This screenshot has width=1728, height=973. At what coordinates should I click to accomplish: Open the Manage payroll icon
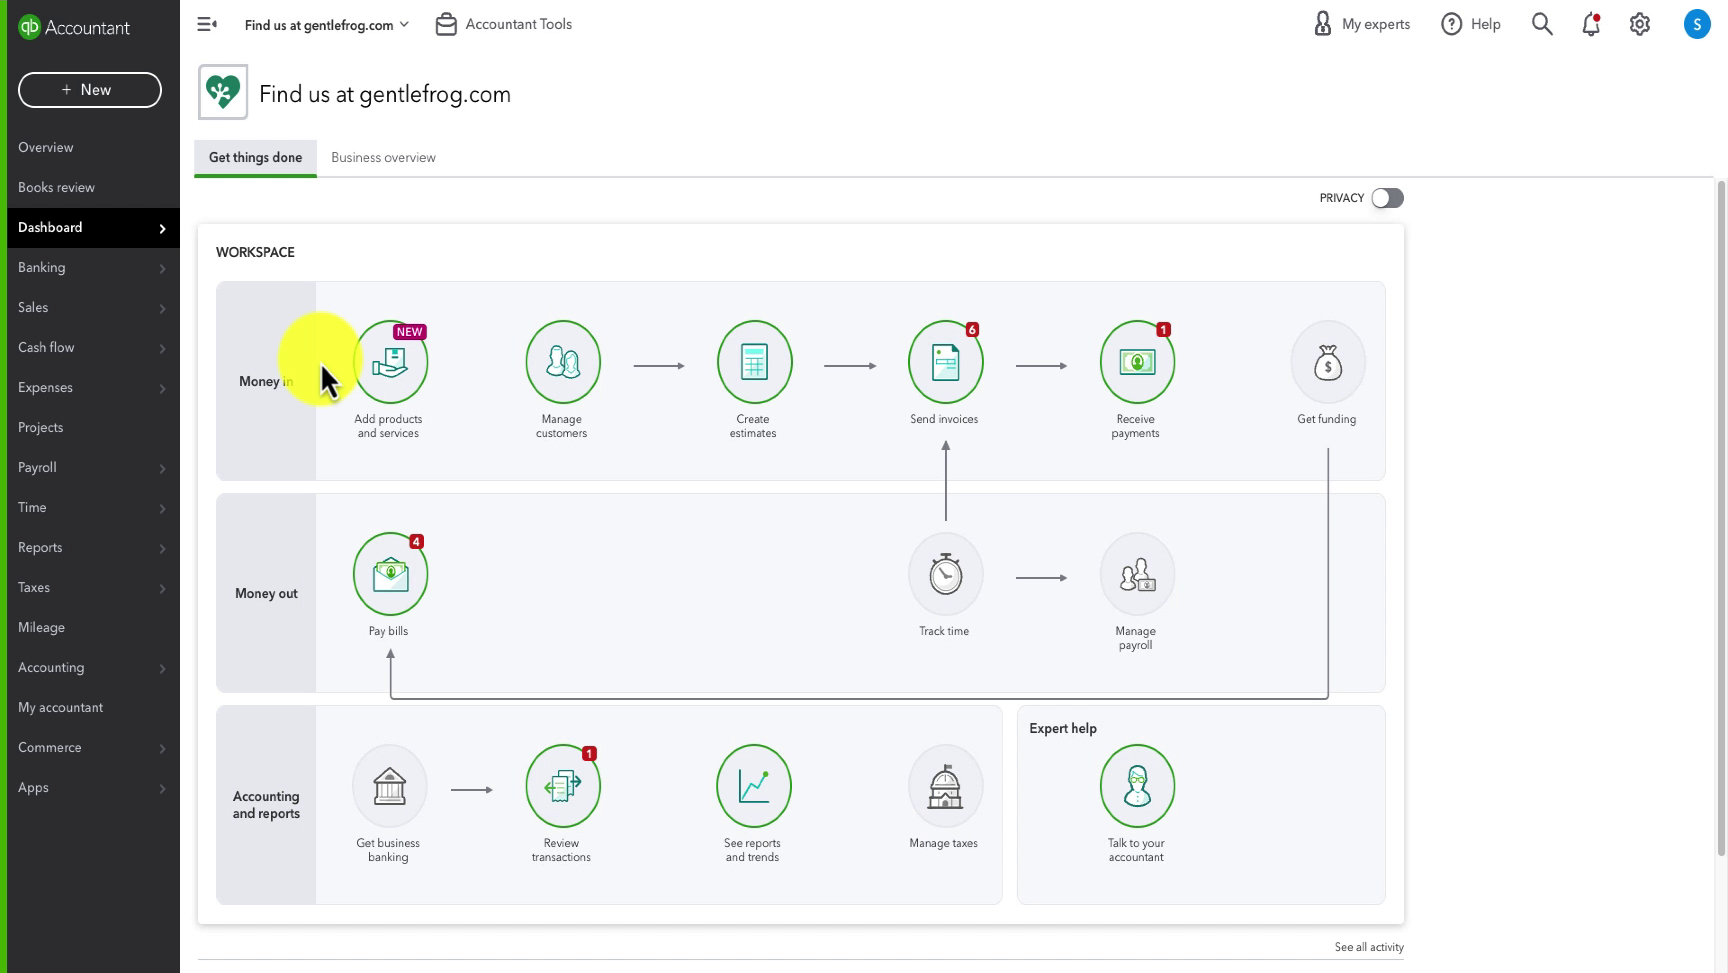click(1137, 574)
